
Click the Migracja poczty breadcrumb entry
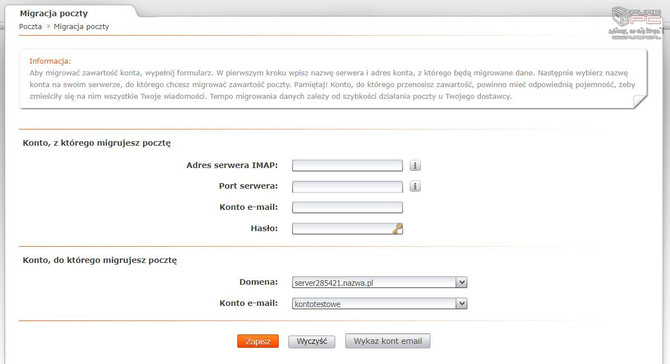[81, 26]
